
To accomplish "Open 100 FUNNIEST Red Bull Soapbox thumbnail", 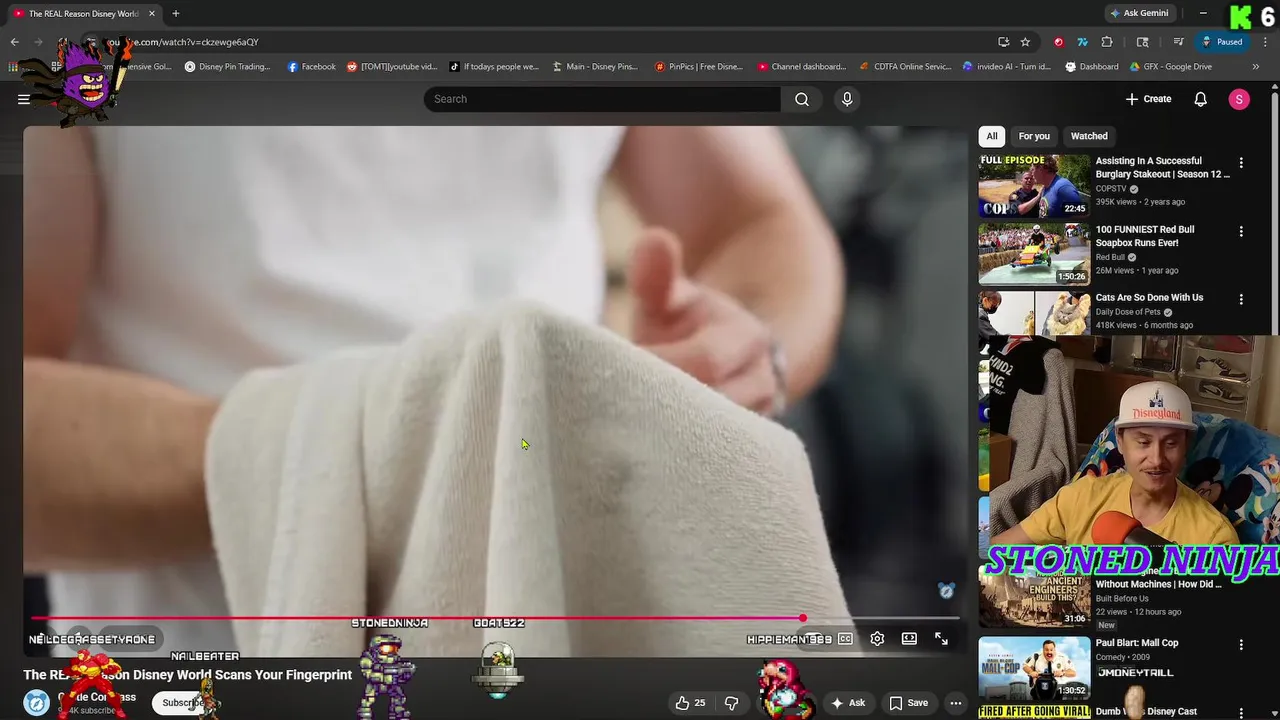I will [x=1034, y=254].
